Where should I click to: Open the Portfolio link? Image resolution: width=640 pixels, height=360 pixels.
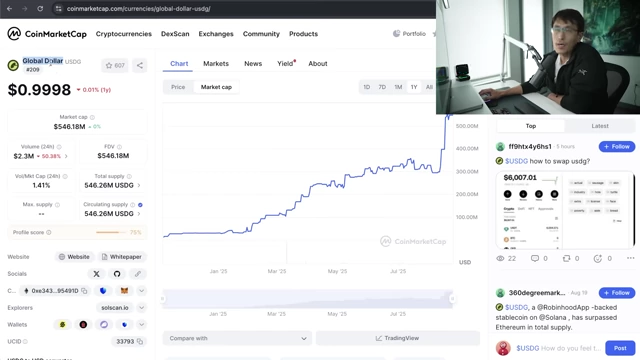[409, 34]
